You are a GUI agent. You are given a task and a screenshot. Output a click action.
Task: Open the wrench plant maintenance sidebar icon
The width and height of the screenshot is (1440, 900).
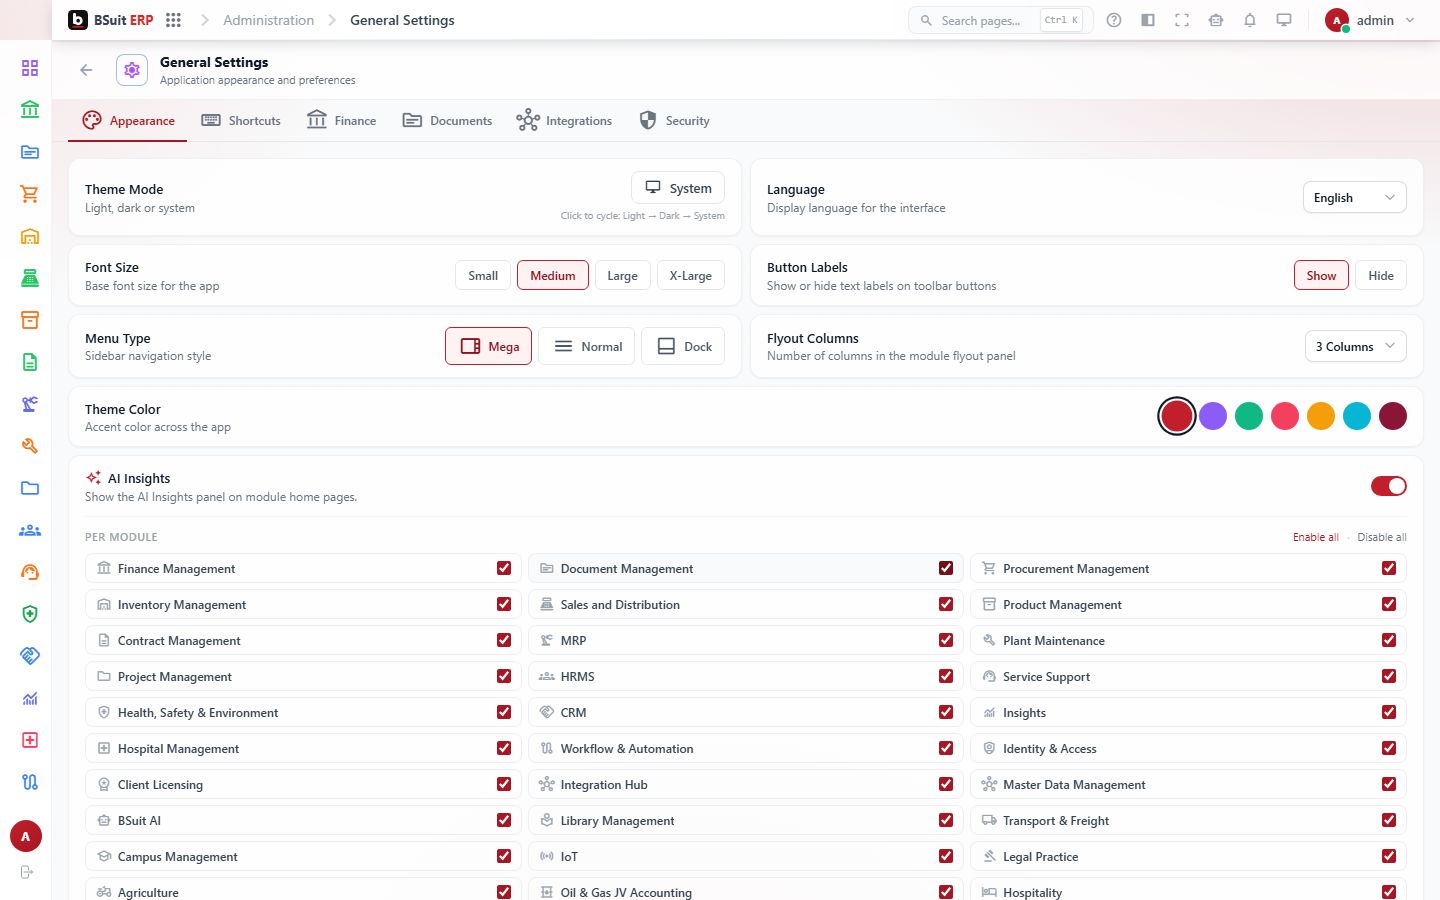pos(30,446)
